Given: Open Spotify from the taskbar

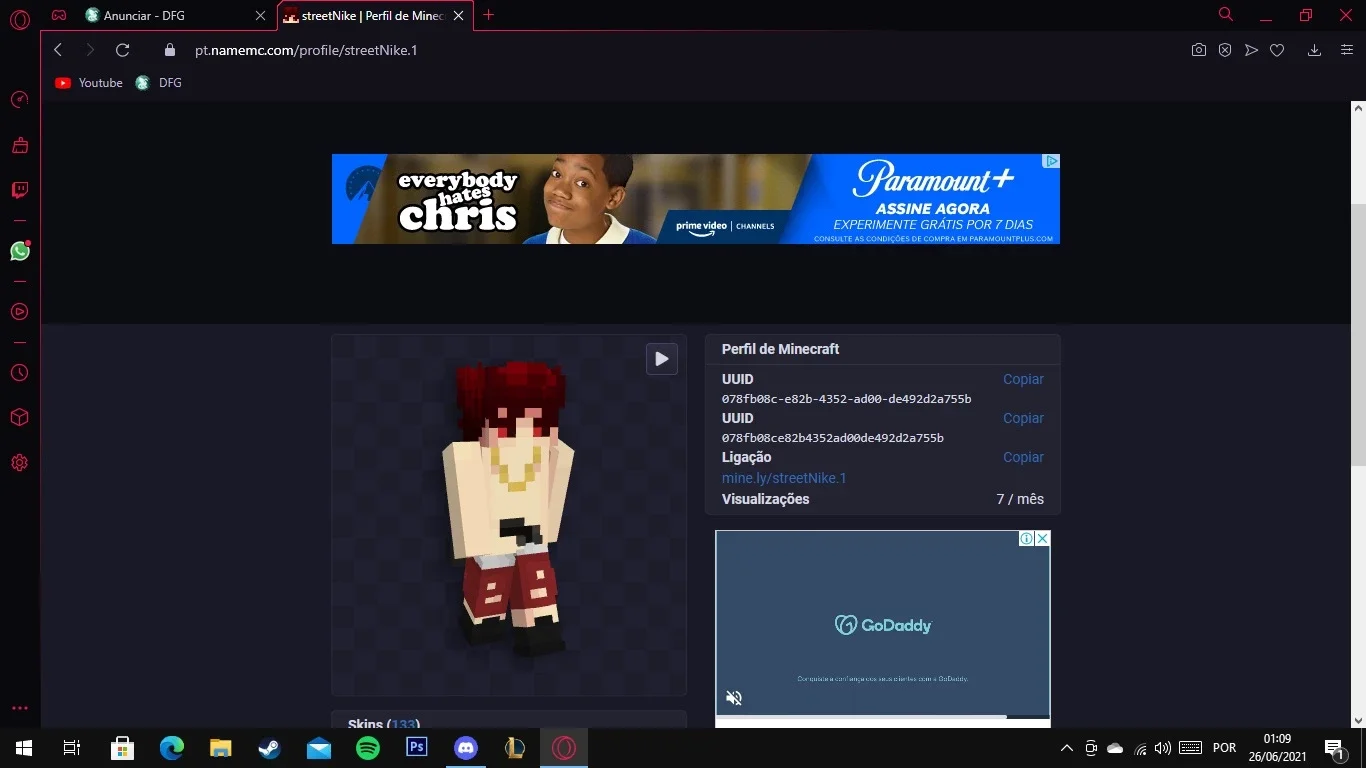Looking at the screenshot, I should 368,748.
